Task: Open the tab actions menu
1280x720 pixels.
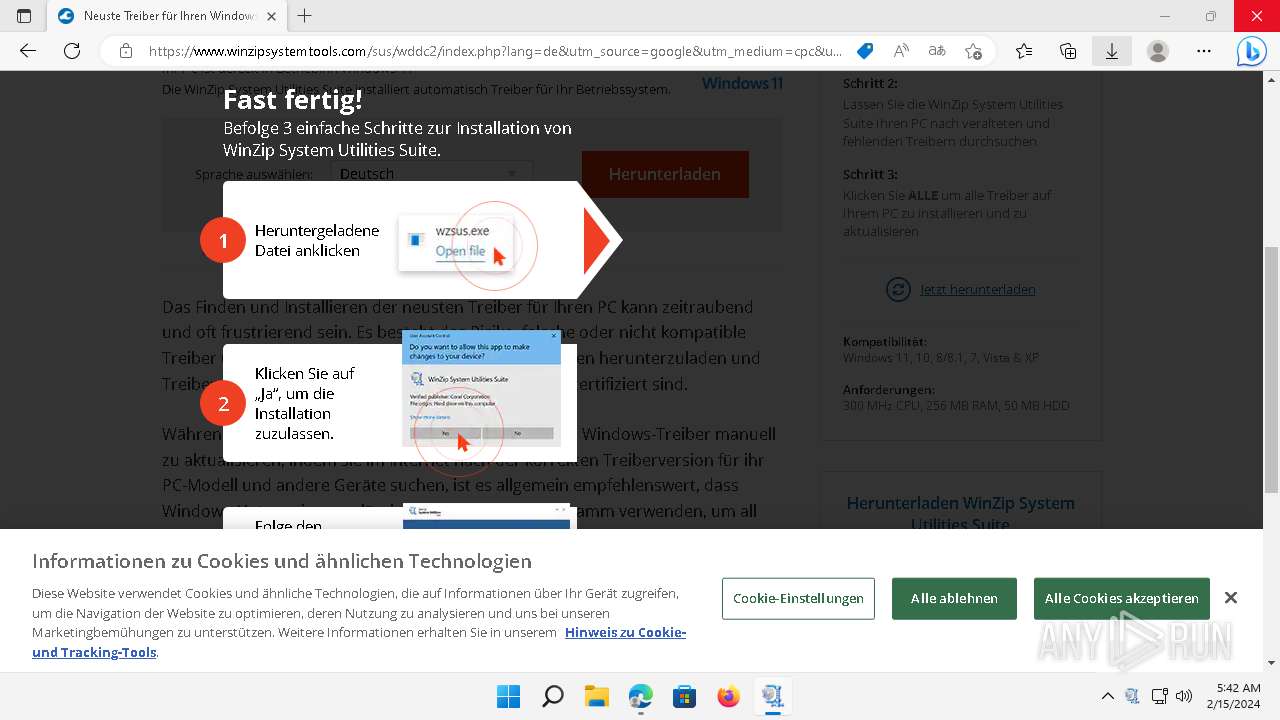Action: pos(24,16)
